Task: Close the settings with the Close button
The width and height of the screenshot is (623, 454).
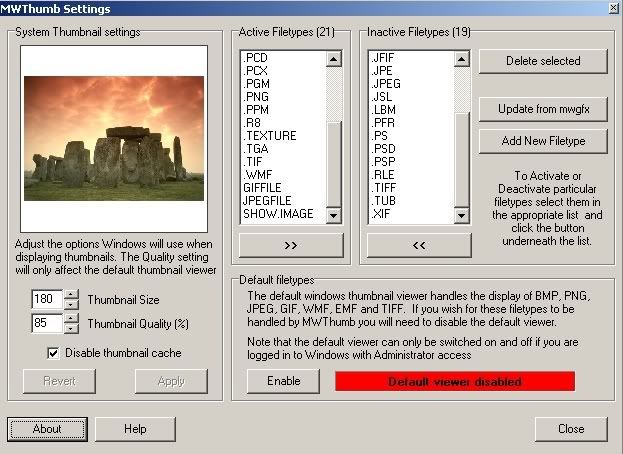Action: [571, 429]
